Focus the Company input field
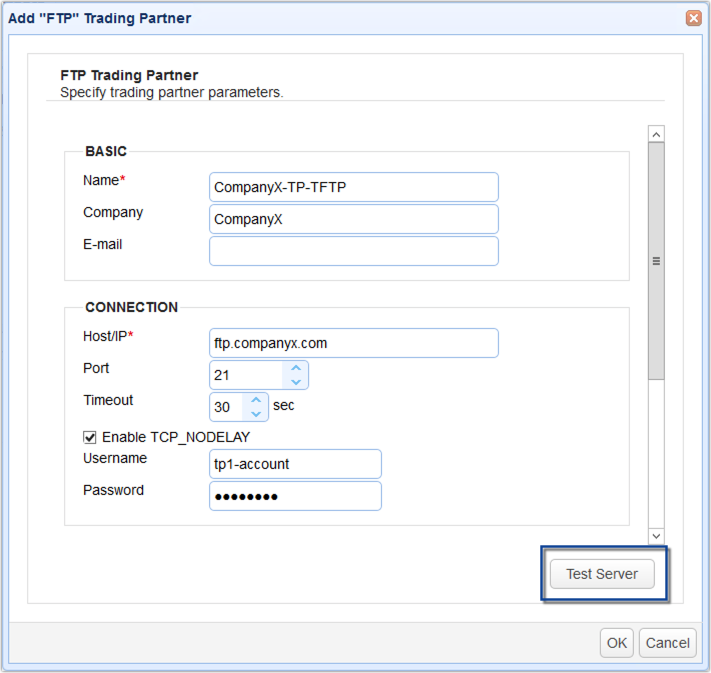This screenshot has width=711, height=673. (353, 219)
